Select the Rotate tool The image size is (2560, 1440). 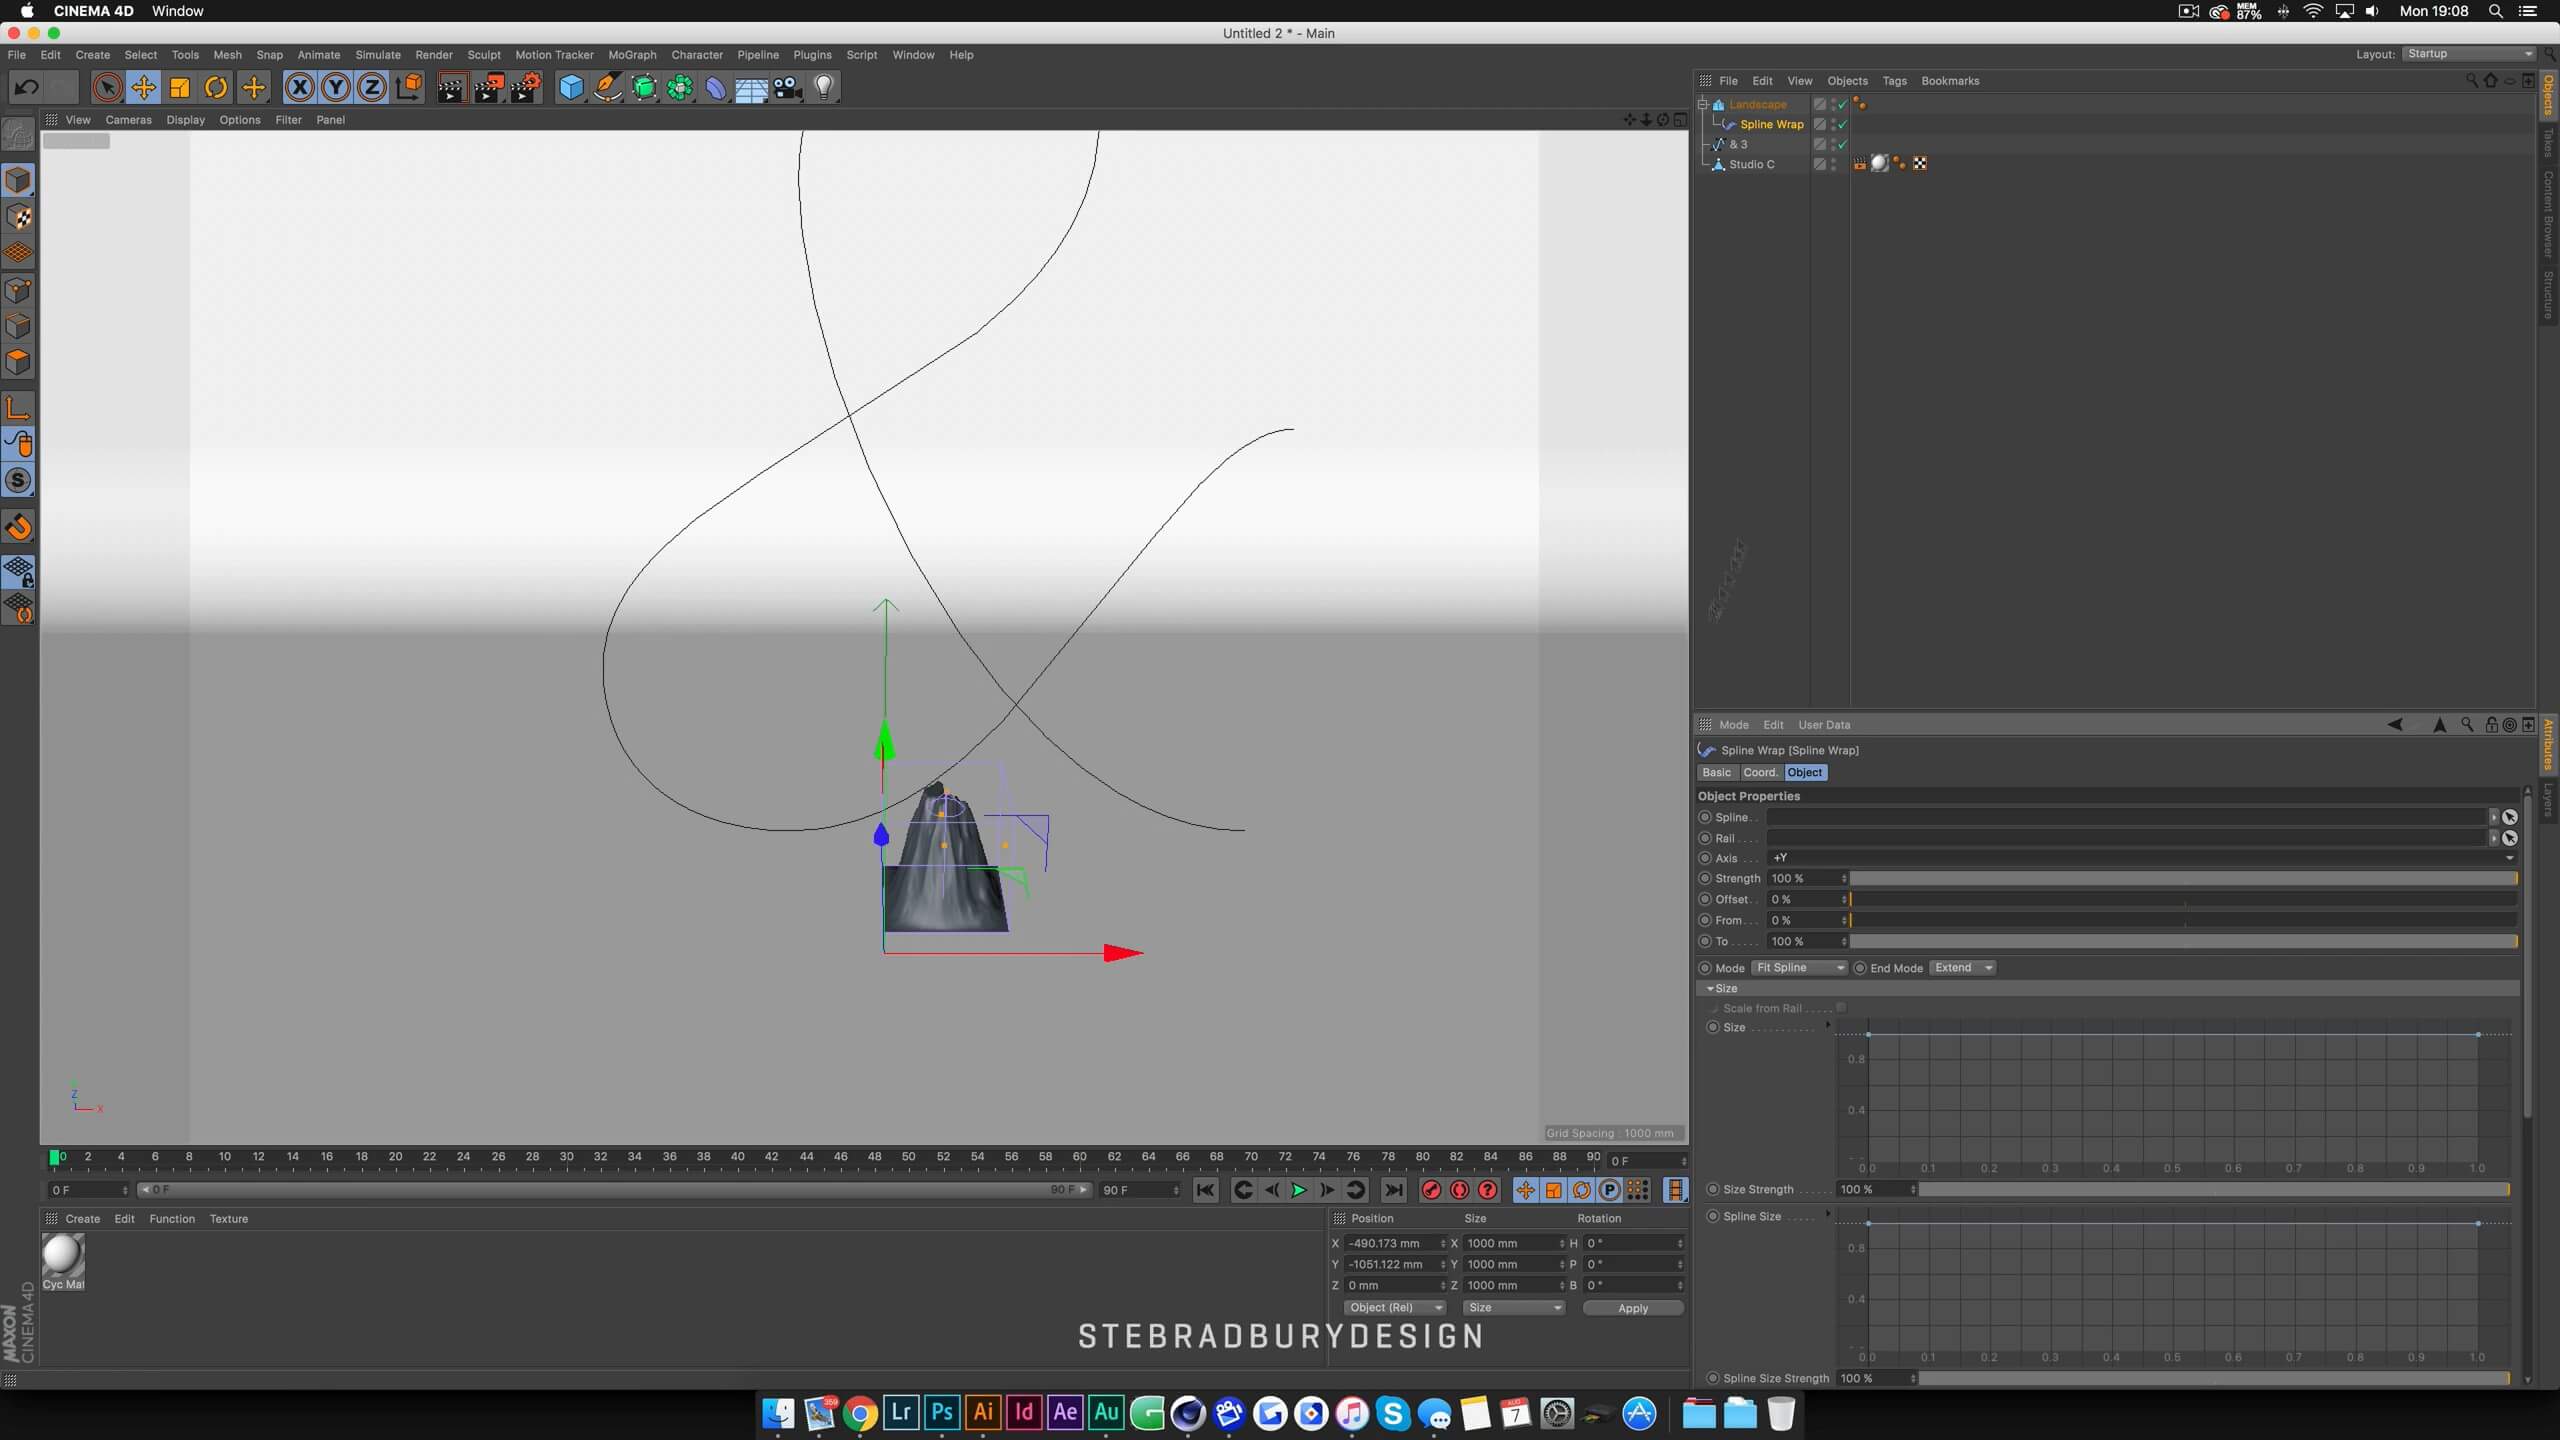coord(216,88)
